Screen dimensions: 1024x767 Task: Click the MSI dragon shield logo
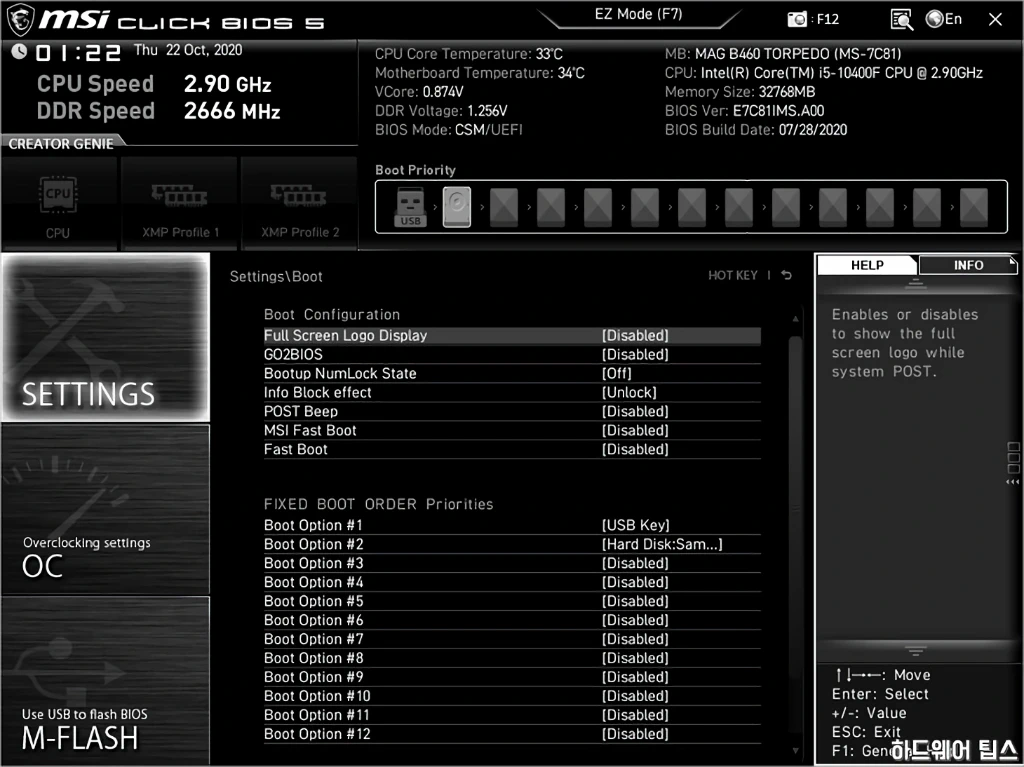click(x=20, y=20)
